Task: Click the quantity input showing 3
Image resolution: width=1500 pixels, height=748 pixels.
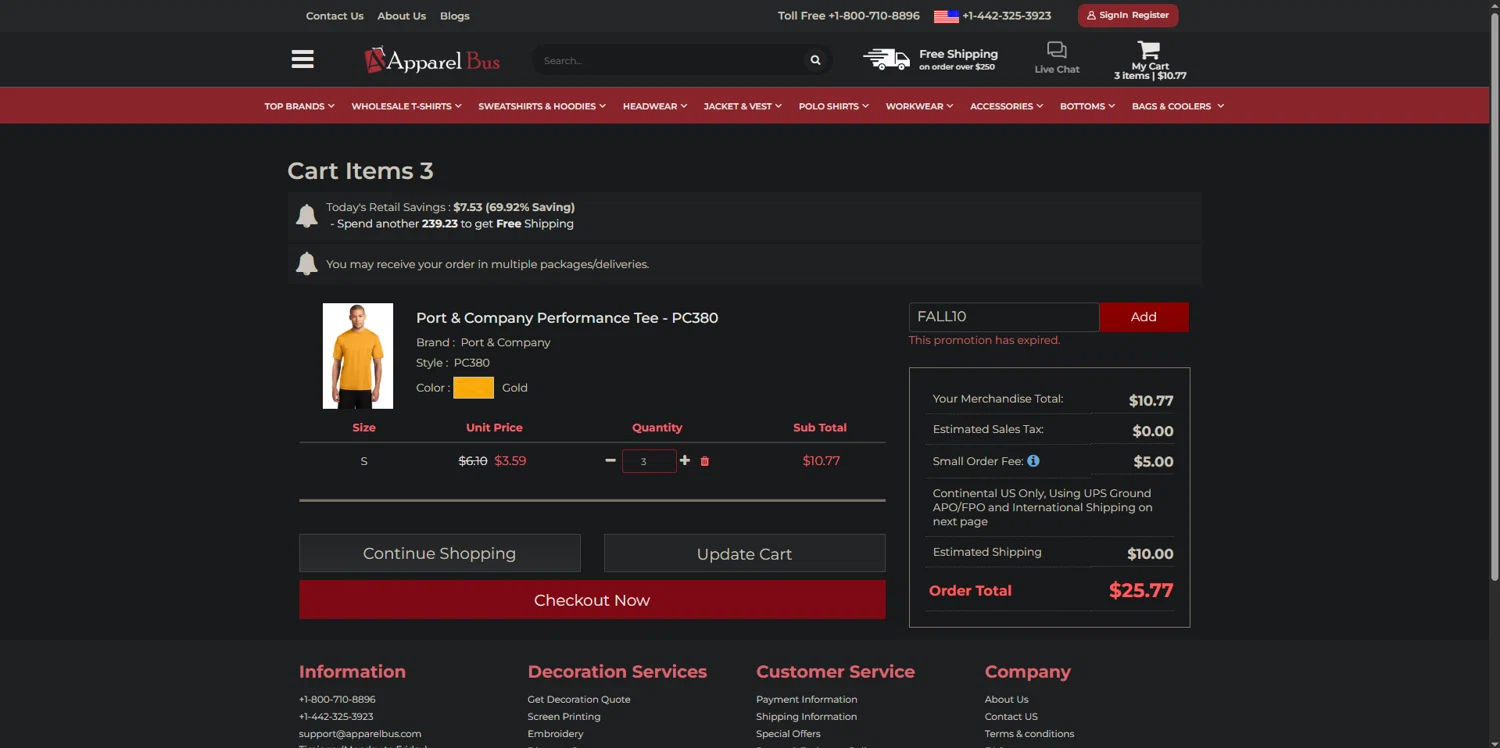Action: tap(649, 461)
